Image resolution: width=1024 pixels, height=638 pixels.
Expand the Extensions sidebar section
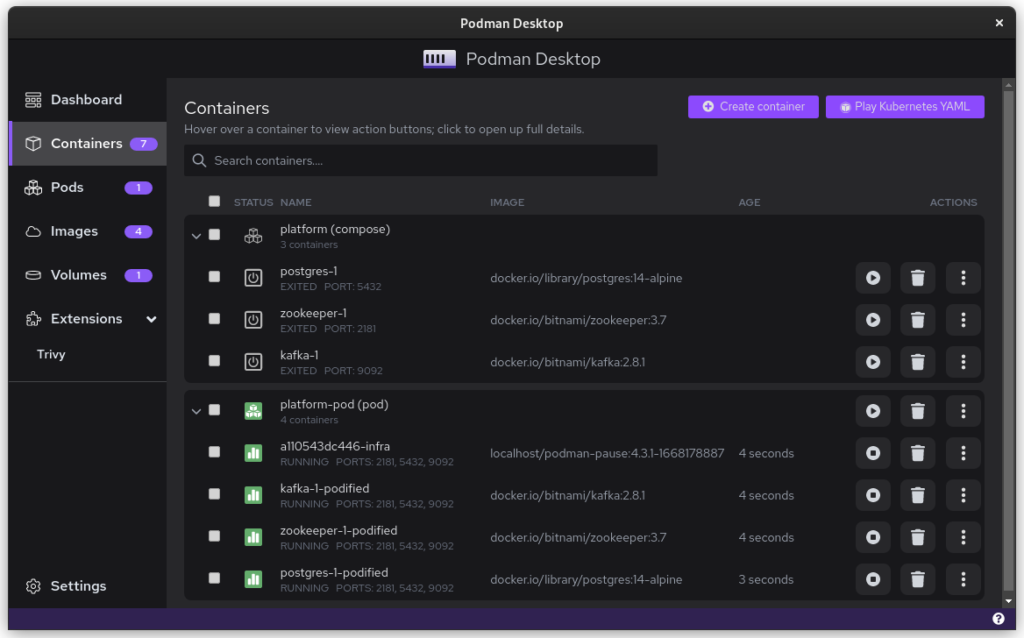151,319
